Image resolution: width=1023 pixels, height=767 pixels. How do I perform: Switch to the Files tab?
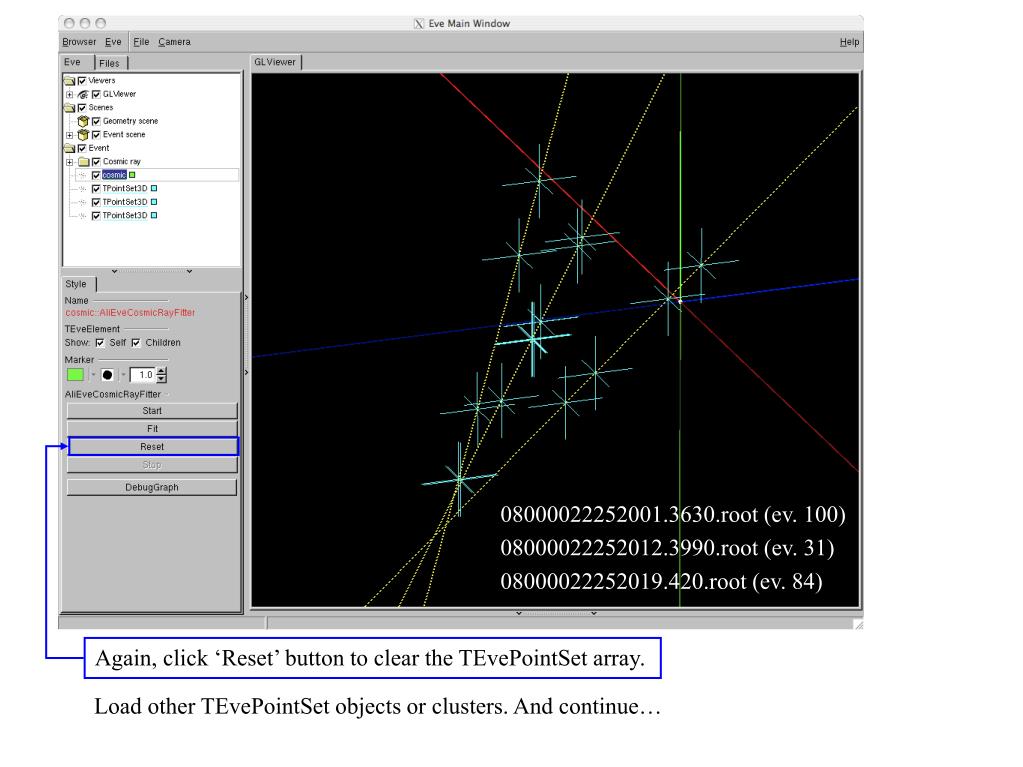(x=110, y=63)
